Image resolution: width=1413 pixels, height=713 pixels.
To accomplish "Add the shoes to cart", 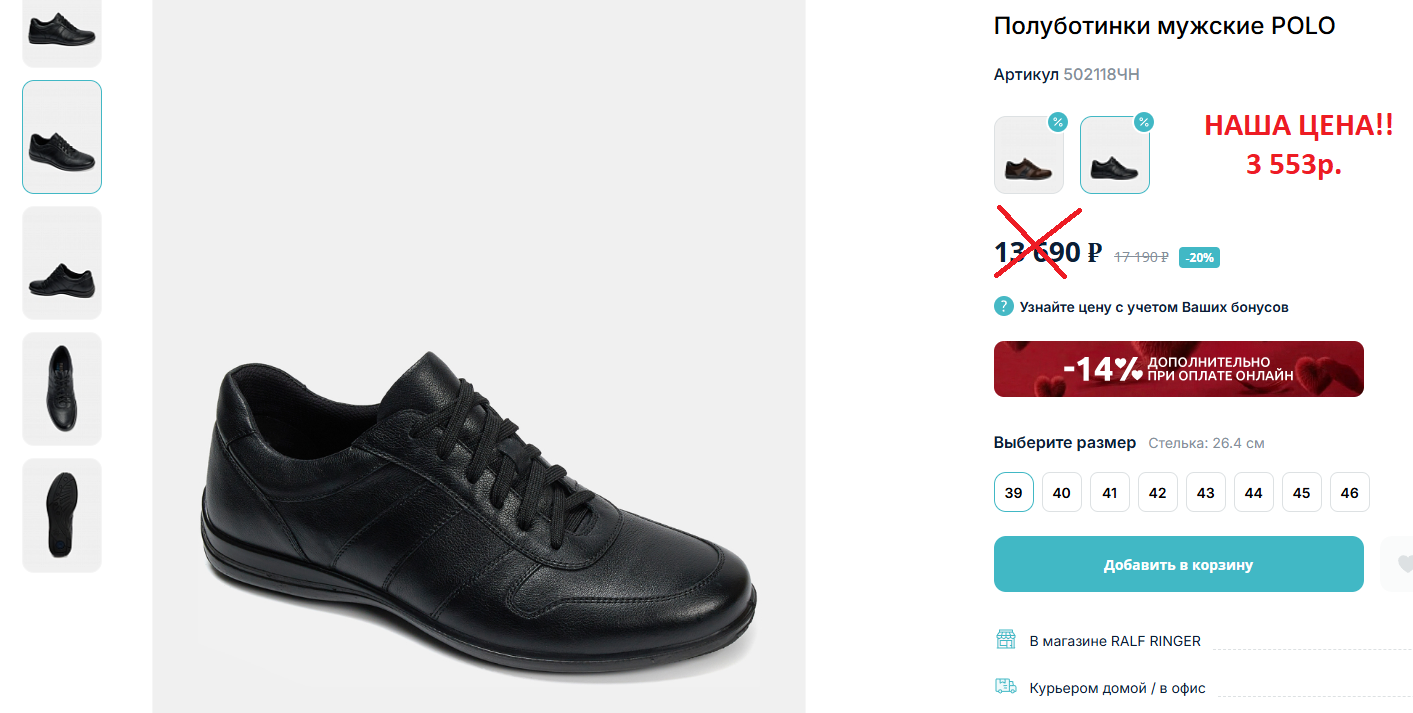I will (1178, 564).
